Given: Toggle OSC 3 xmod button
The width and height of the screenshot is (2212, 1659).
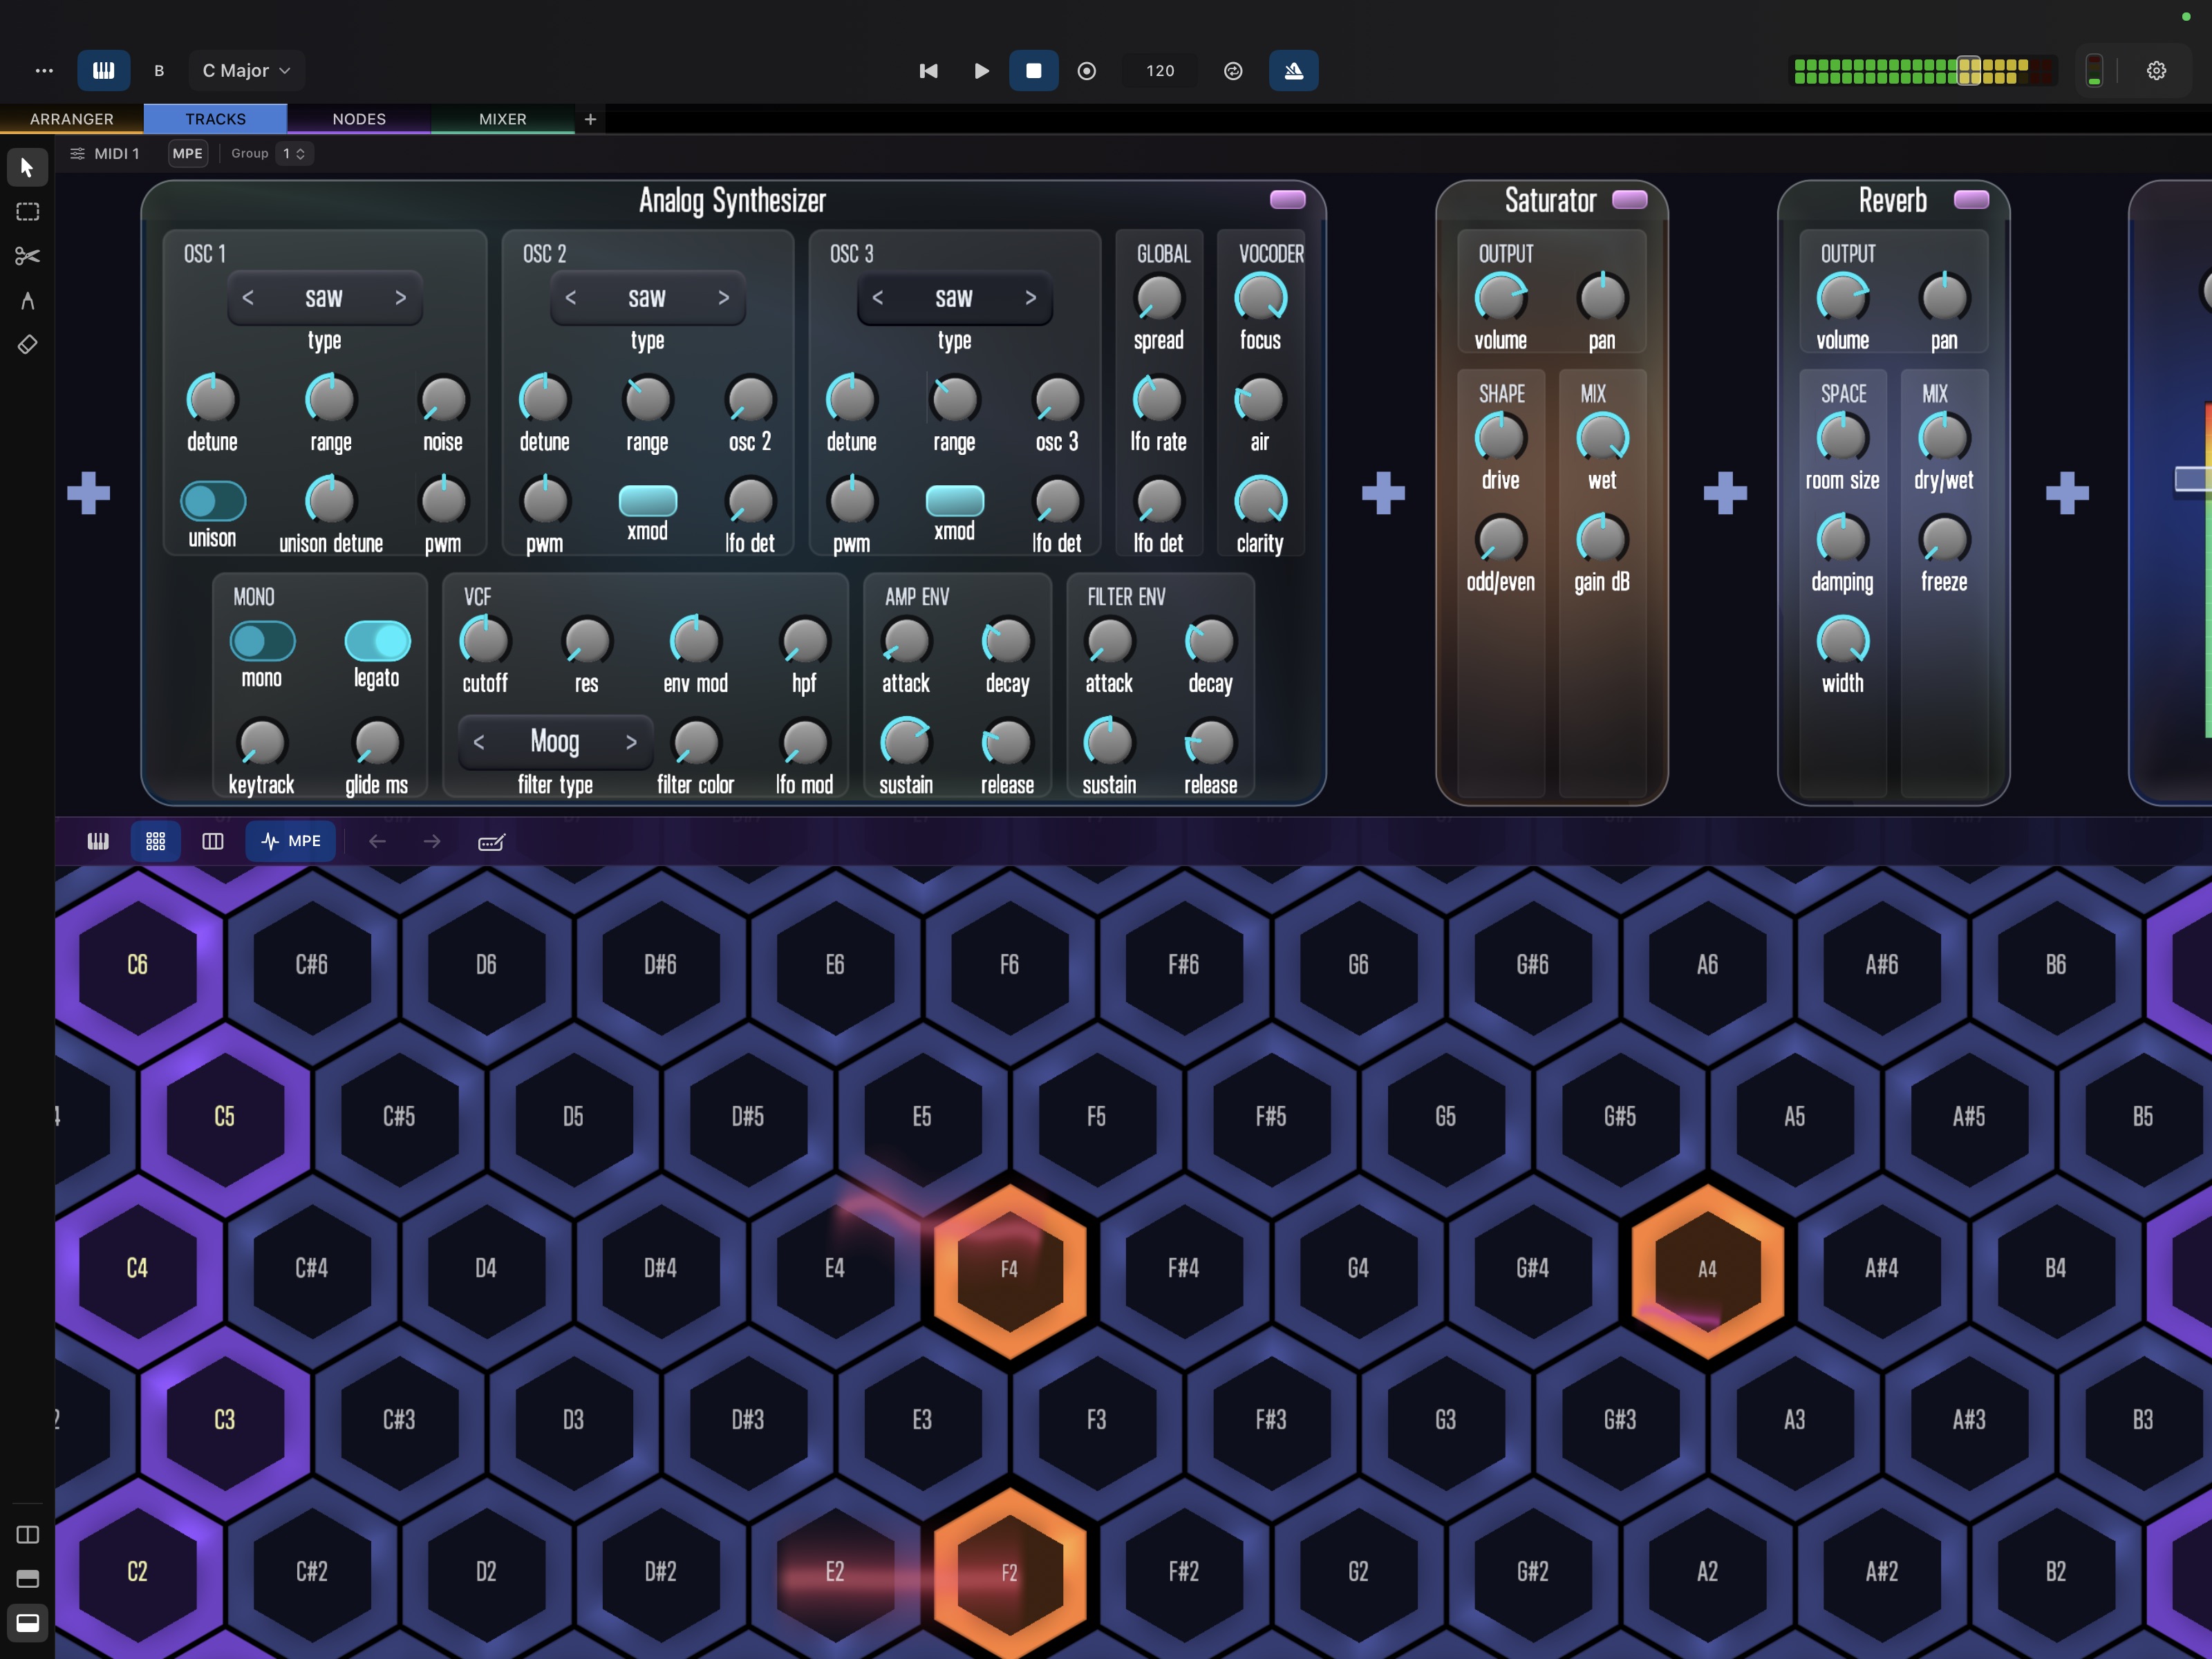Looking at the screenshot, I should (x=955, y=501).
